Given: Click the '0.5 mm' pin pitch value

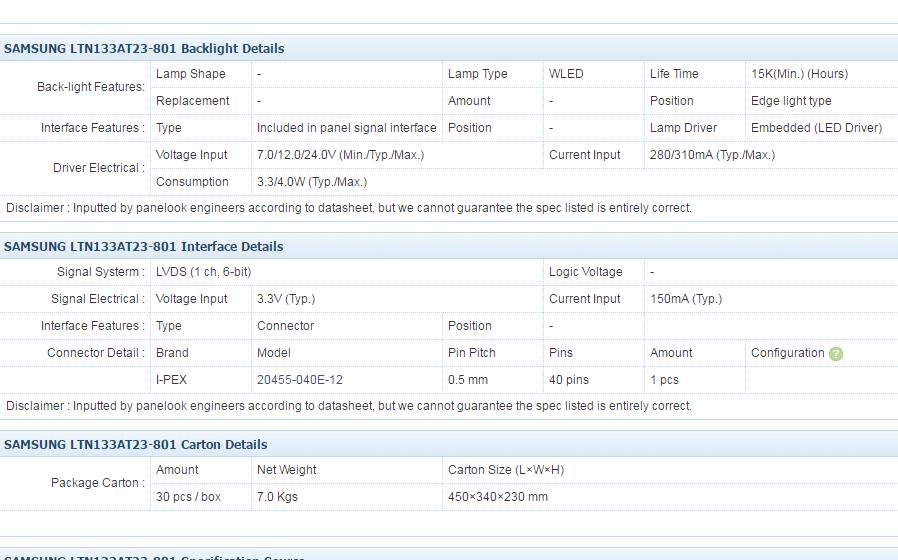Looking at the screenshot, I should tap(467, 380).
